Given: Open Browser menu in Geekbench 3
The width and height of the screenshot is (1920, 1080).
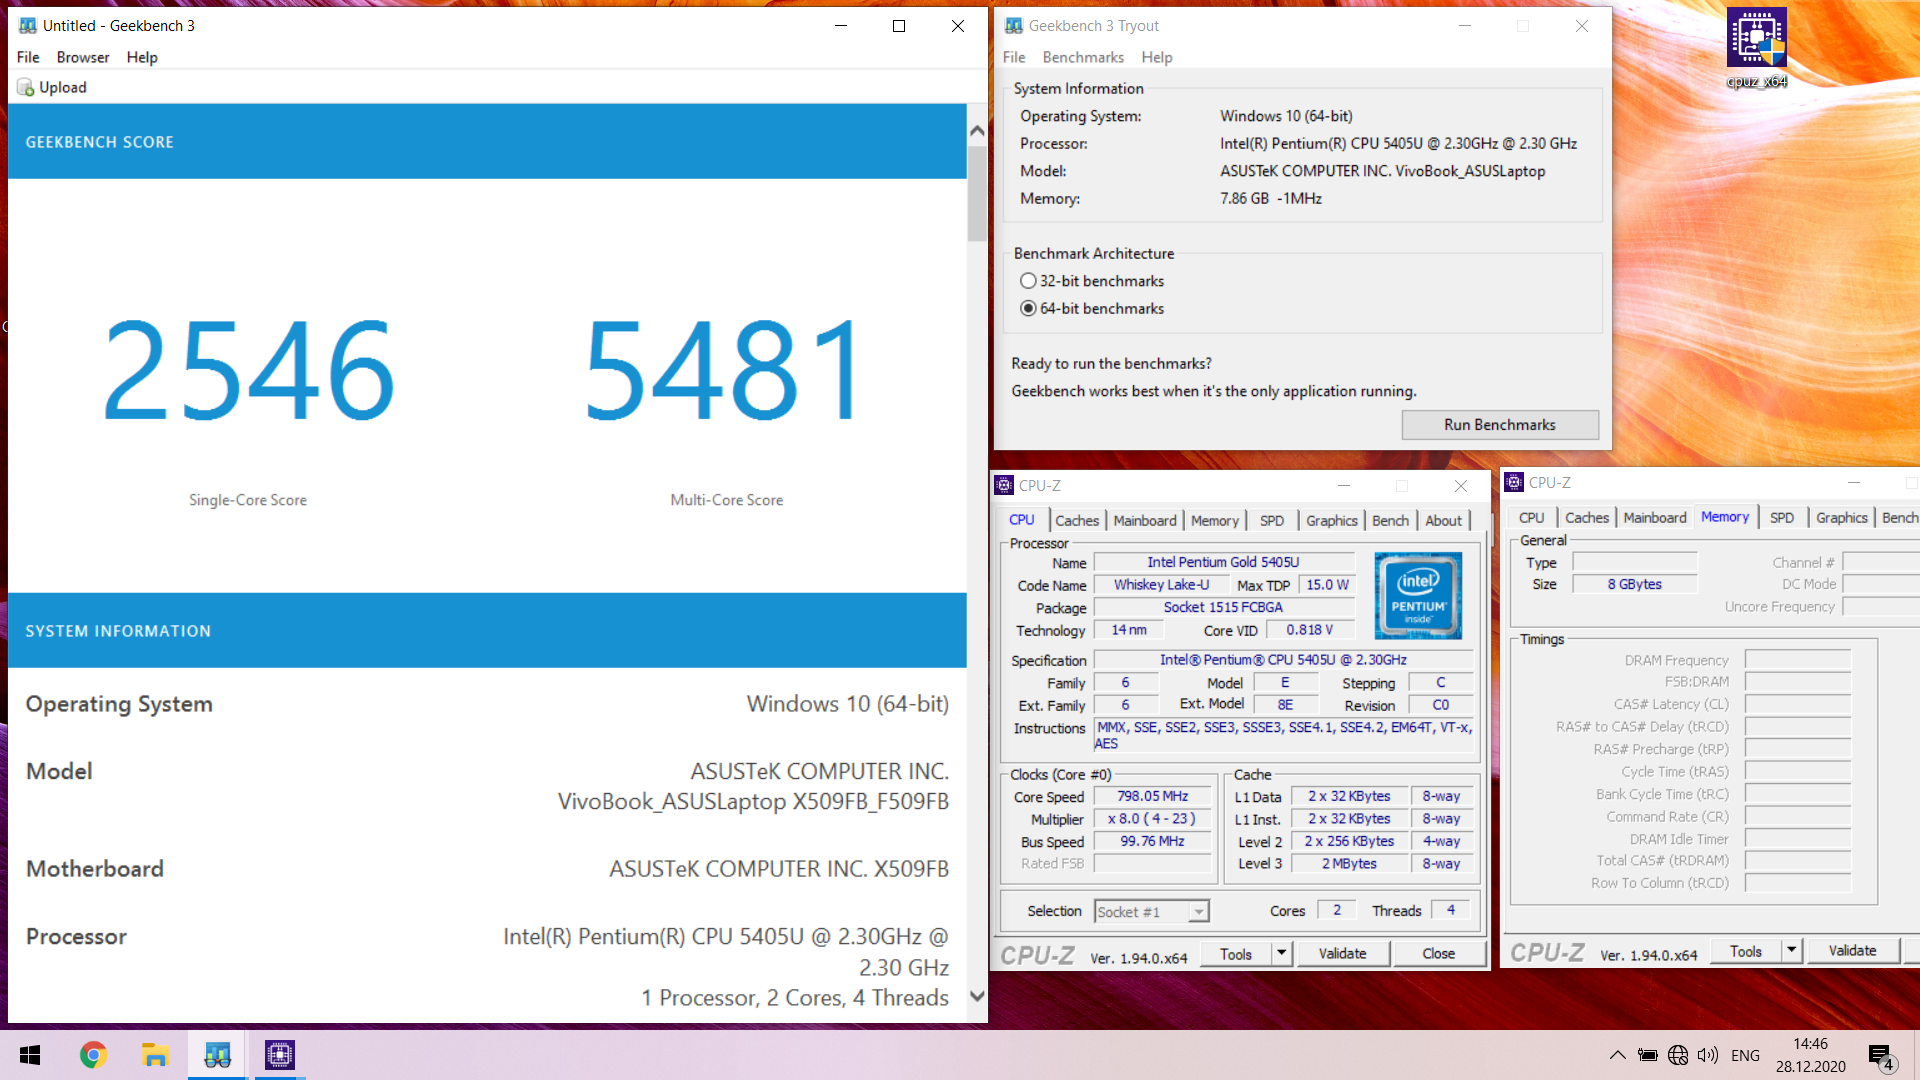Looking at the screenshot, I should (83, 57).
